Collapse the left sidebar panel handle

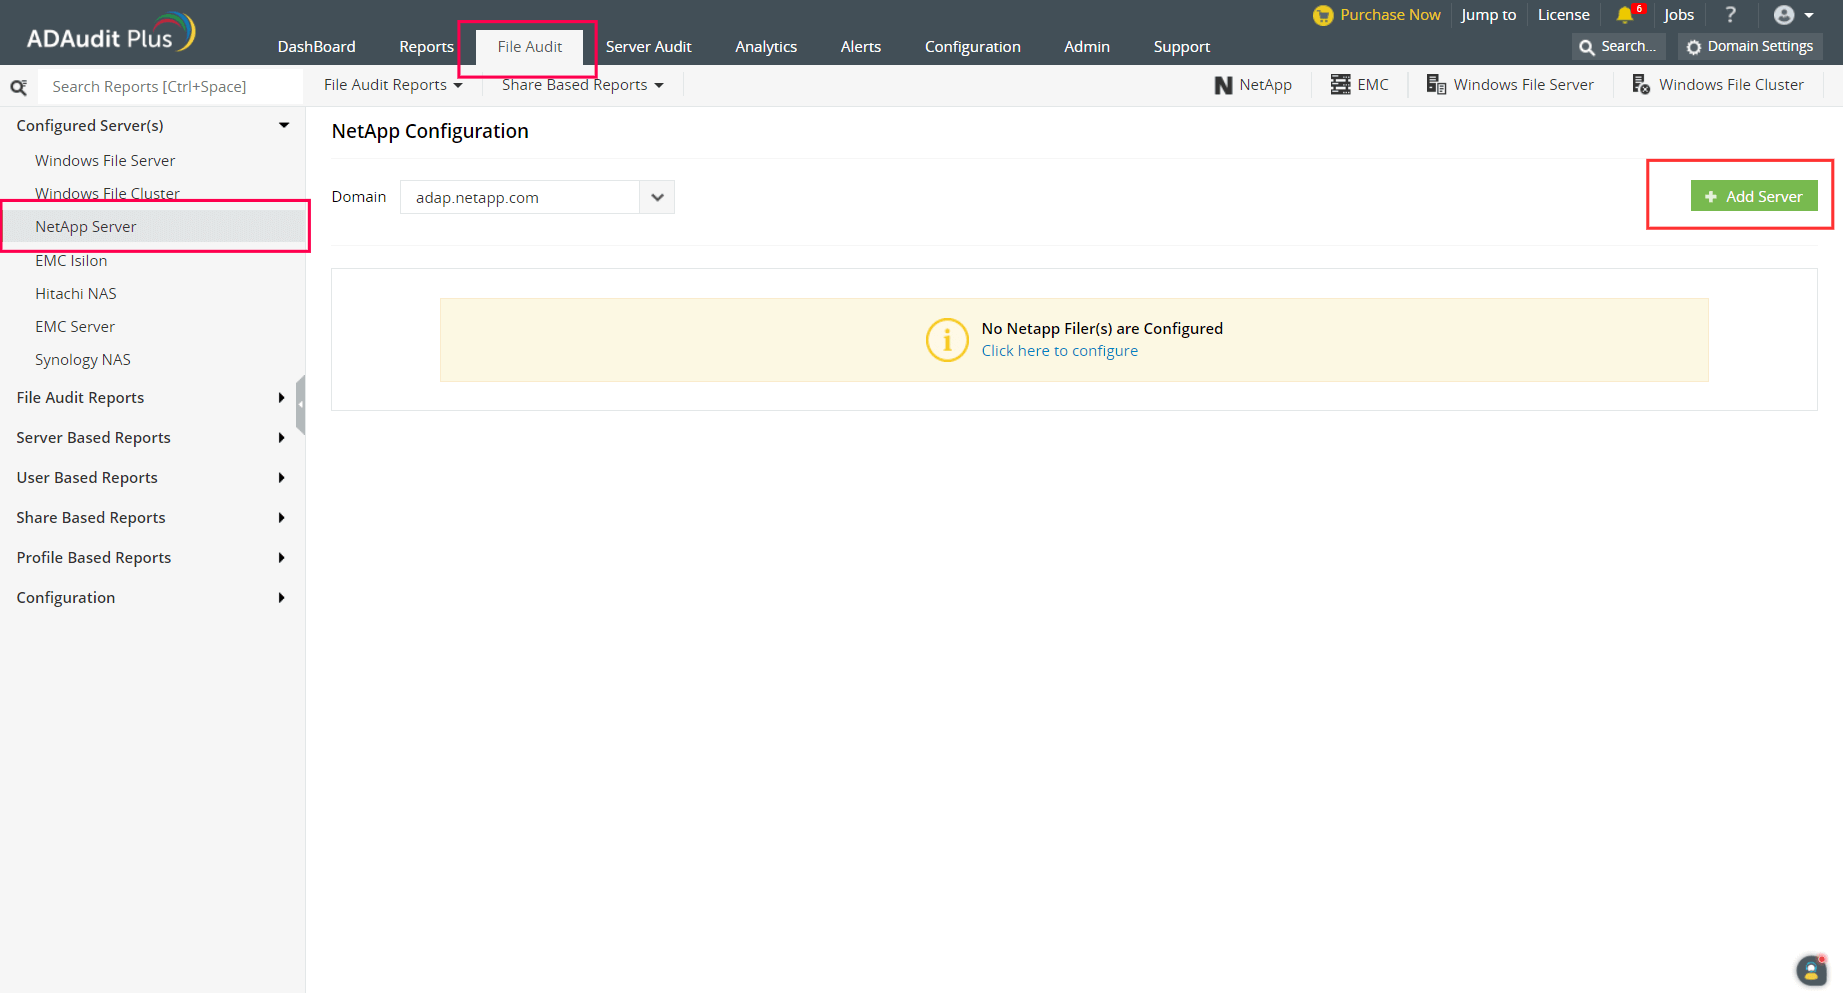pyautogui.click(x=300, y=404)
